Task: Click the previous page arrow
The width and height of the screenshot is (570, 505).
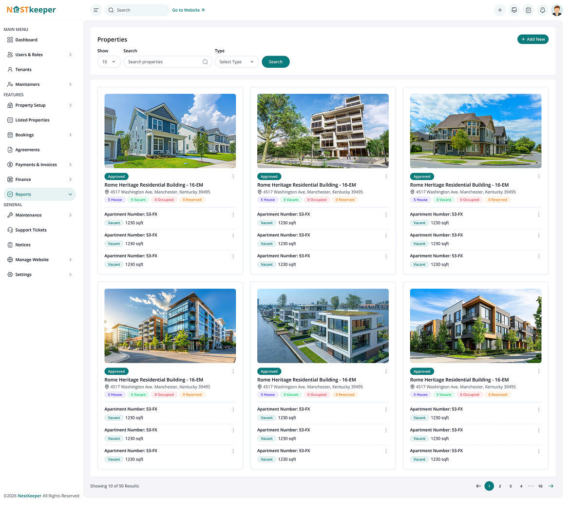Action: tap(478, 486)
